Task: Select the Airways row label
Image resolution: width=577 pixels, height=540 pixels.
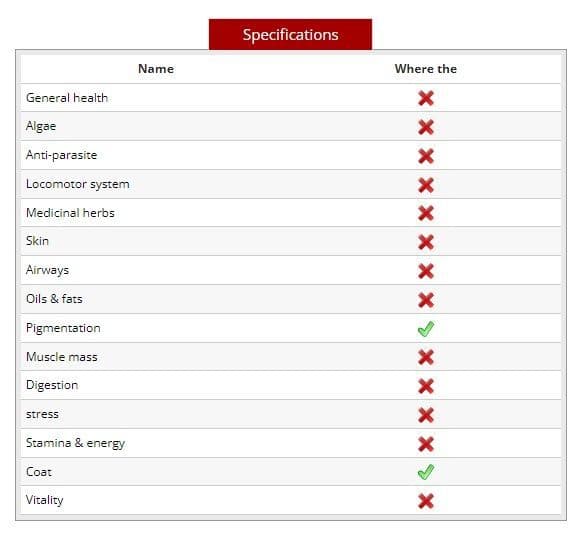Action: [47, 270]
